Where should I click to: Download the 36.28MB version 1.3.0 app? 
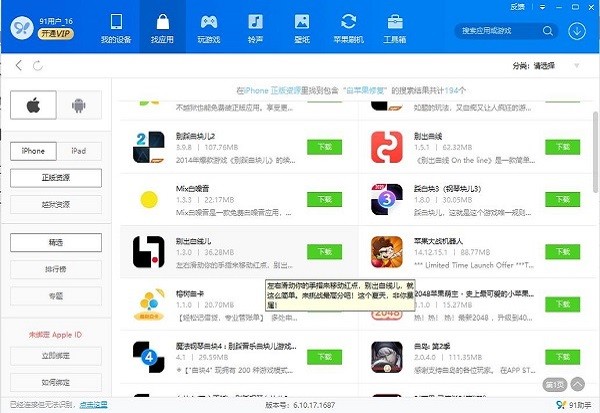pyautogui.click(x=324, y=252)
